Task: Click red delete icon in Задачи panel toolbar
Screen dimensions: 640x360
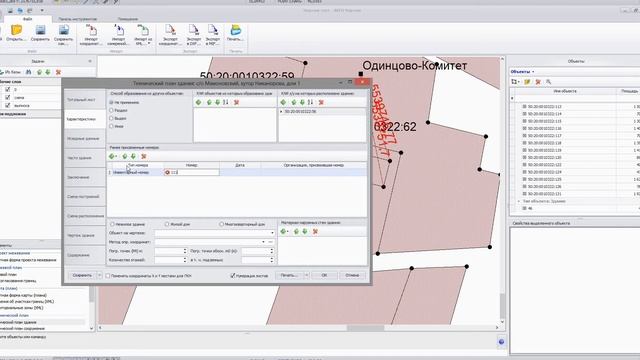Action: point(58,72)
